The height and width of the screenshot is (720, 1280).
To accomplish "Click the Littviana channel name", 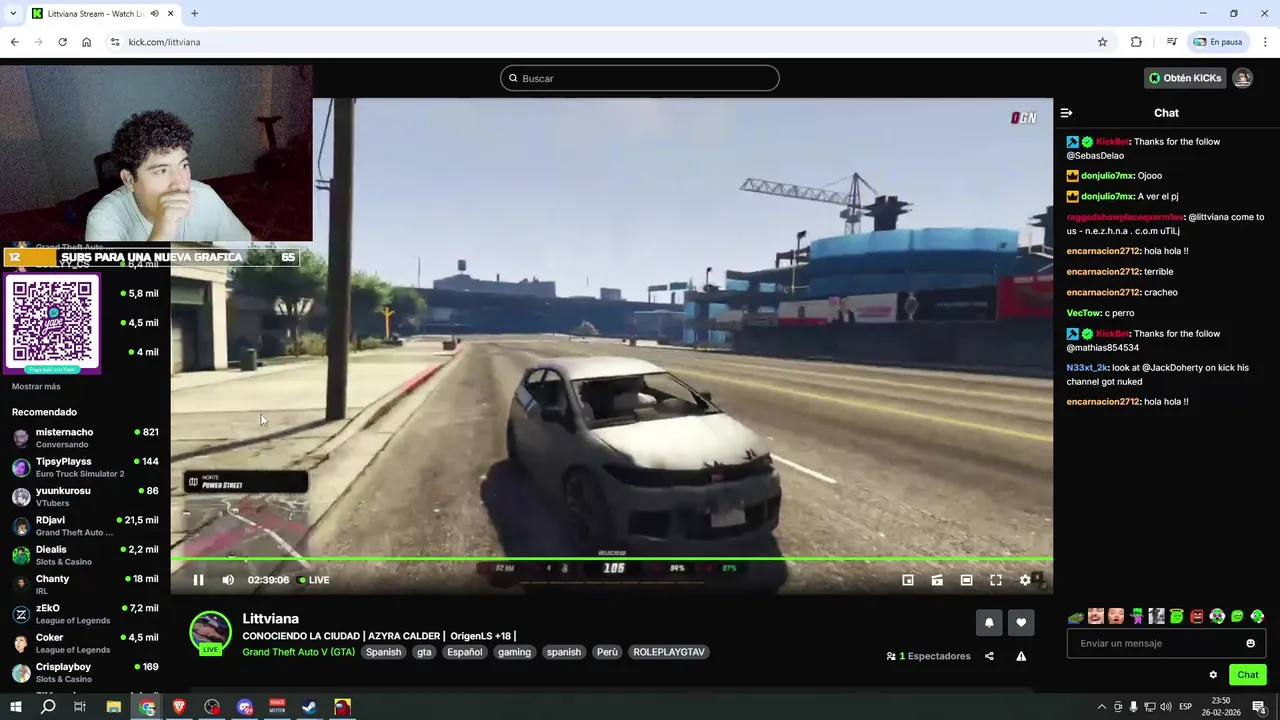I will pyautogui.click(x=270, y=619).
